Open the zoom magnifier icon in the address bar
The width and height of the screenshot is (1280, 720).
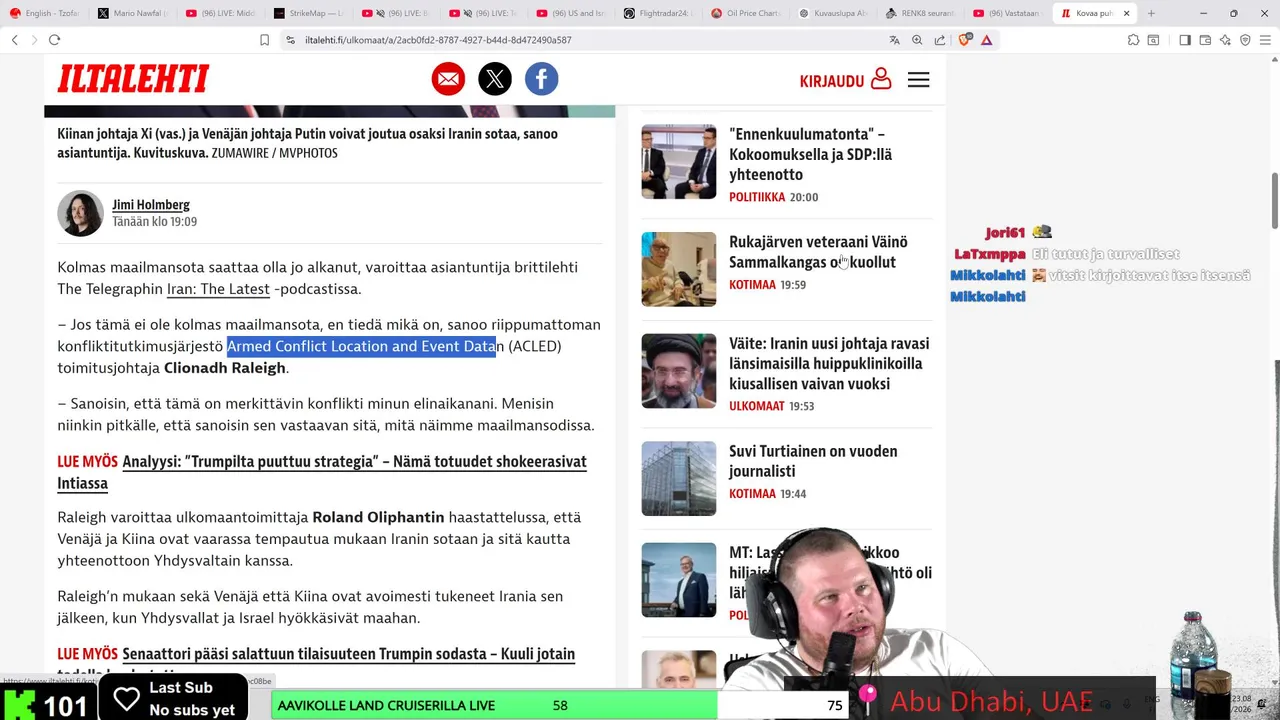point(917,40)
